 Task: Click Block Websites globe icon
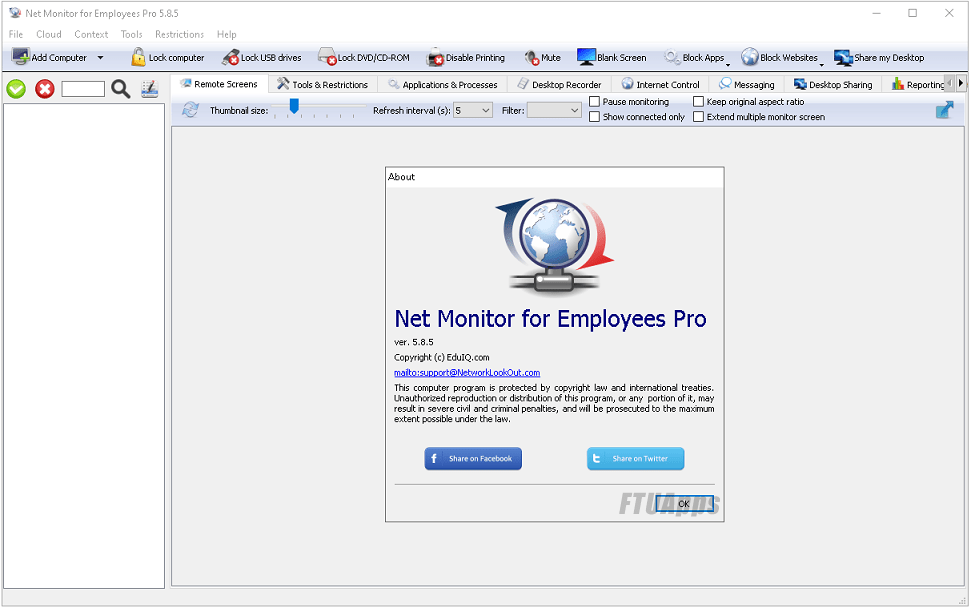[750, 57]
